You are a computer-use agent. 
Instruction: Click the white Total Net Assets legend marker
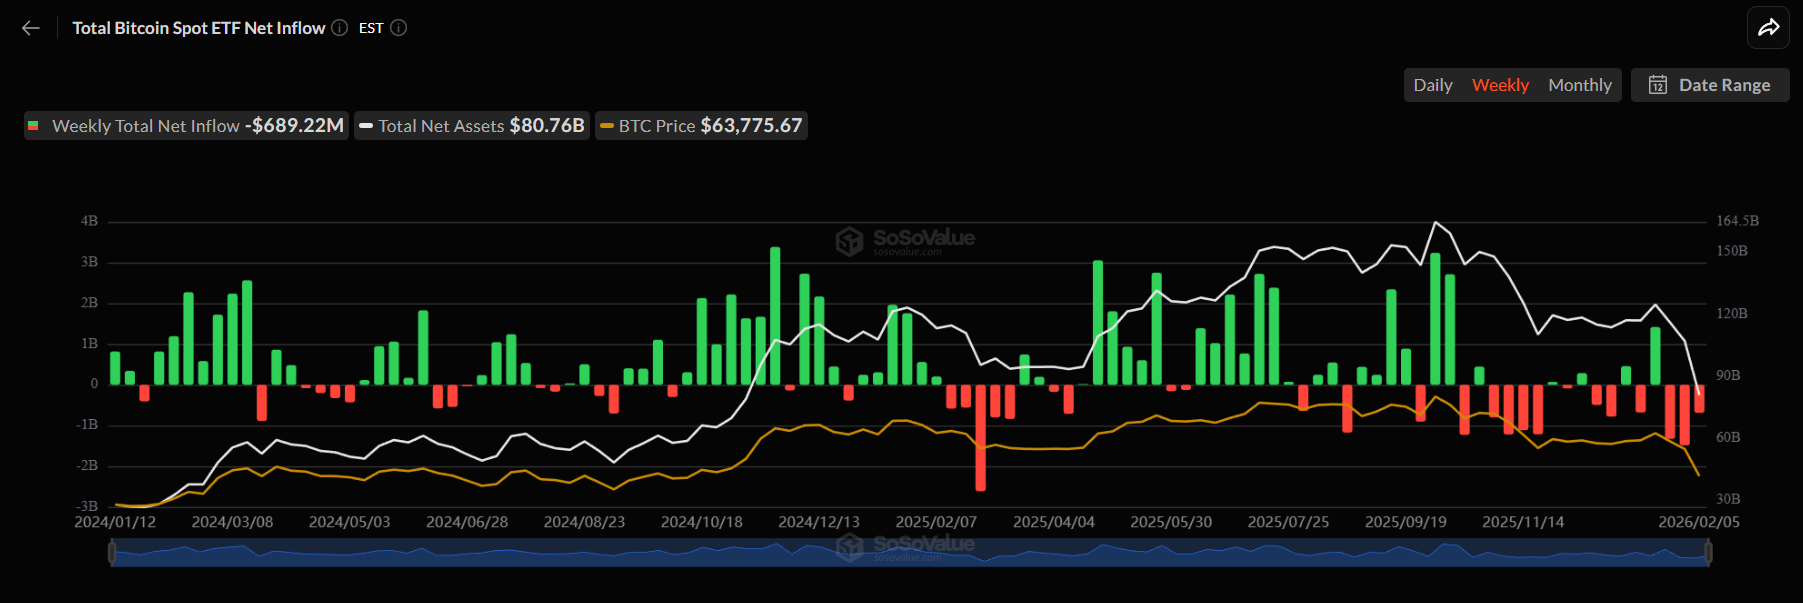[x=366, y=126]
